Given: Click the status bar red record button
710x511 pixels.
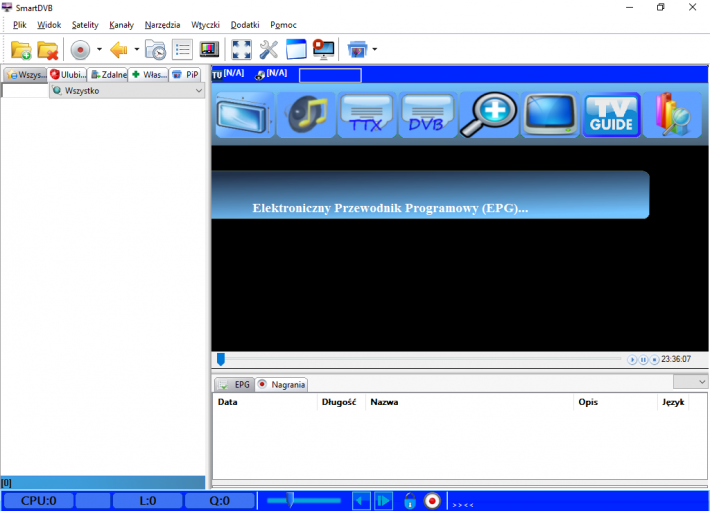Looking at the screenshot, I should point(432,501).
